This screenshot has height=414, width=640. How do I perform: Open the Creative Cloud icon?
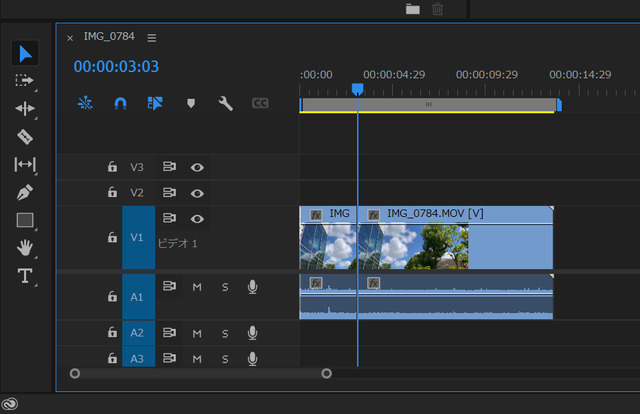[x=10, y=404]
